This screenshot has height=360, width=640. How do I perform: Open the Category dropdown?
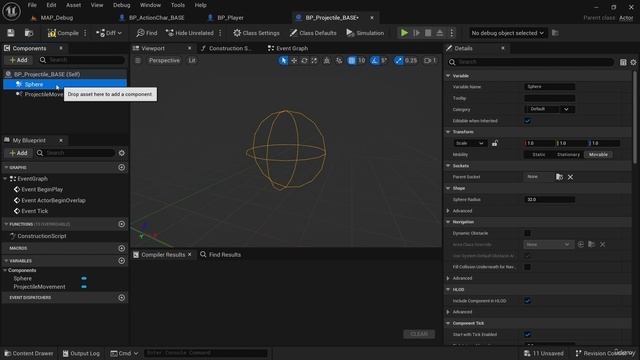(x=549, y=109)
